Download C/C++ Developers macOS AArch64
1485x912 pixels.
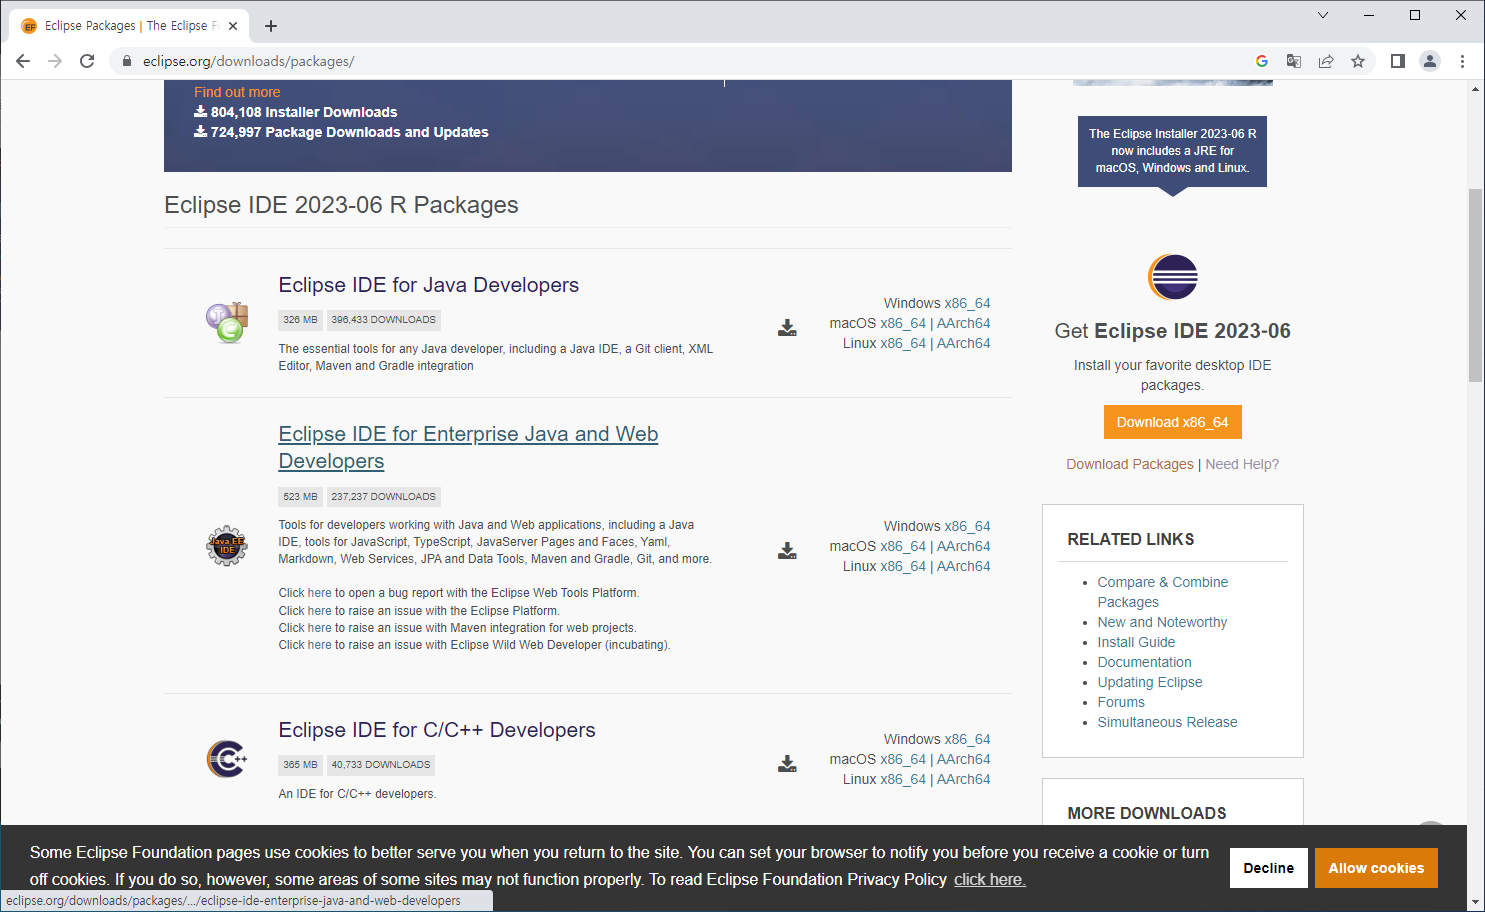click(964, 759)
